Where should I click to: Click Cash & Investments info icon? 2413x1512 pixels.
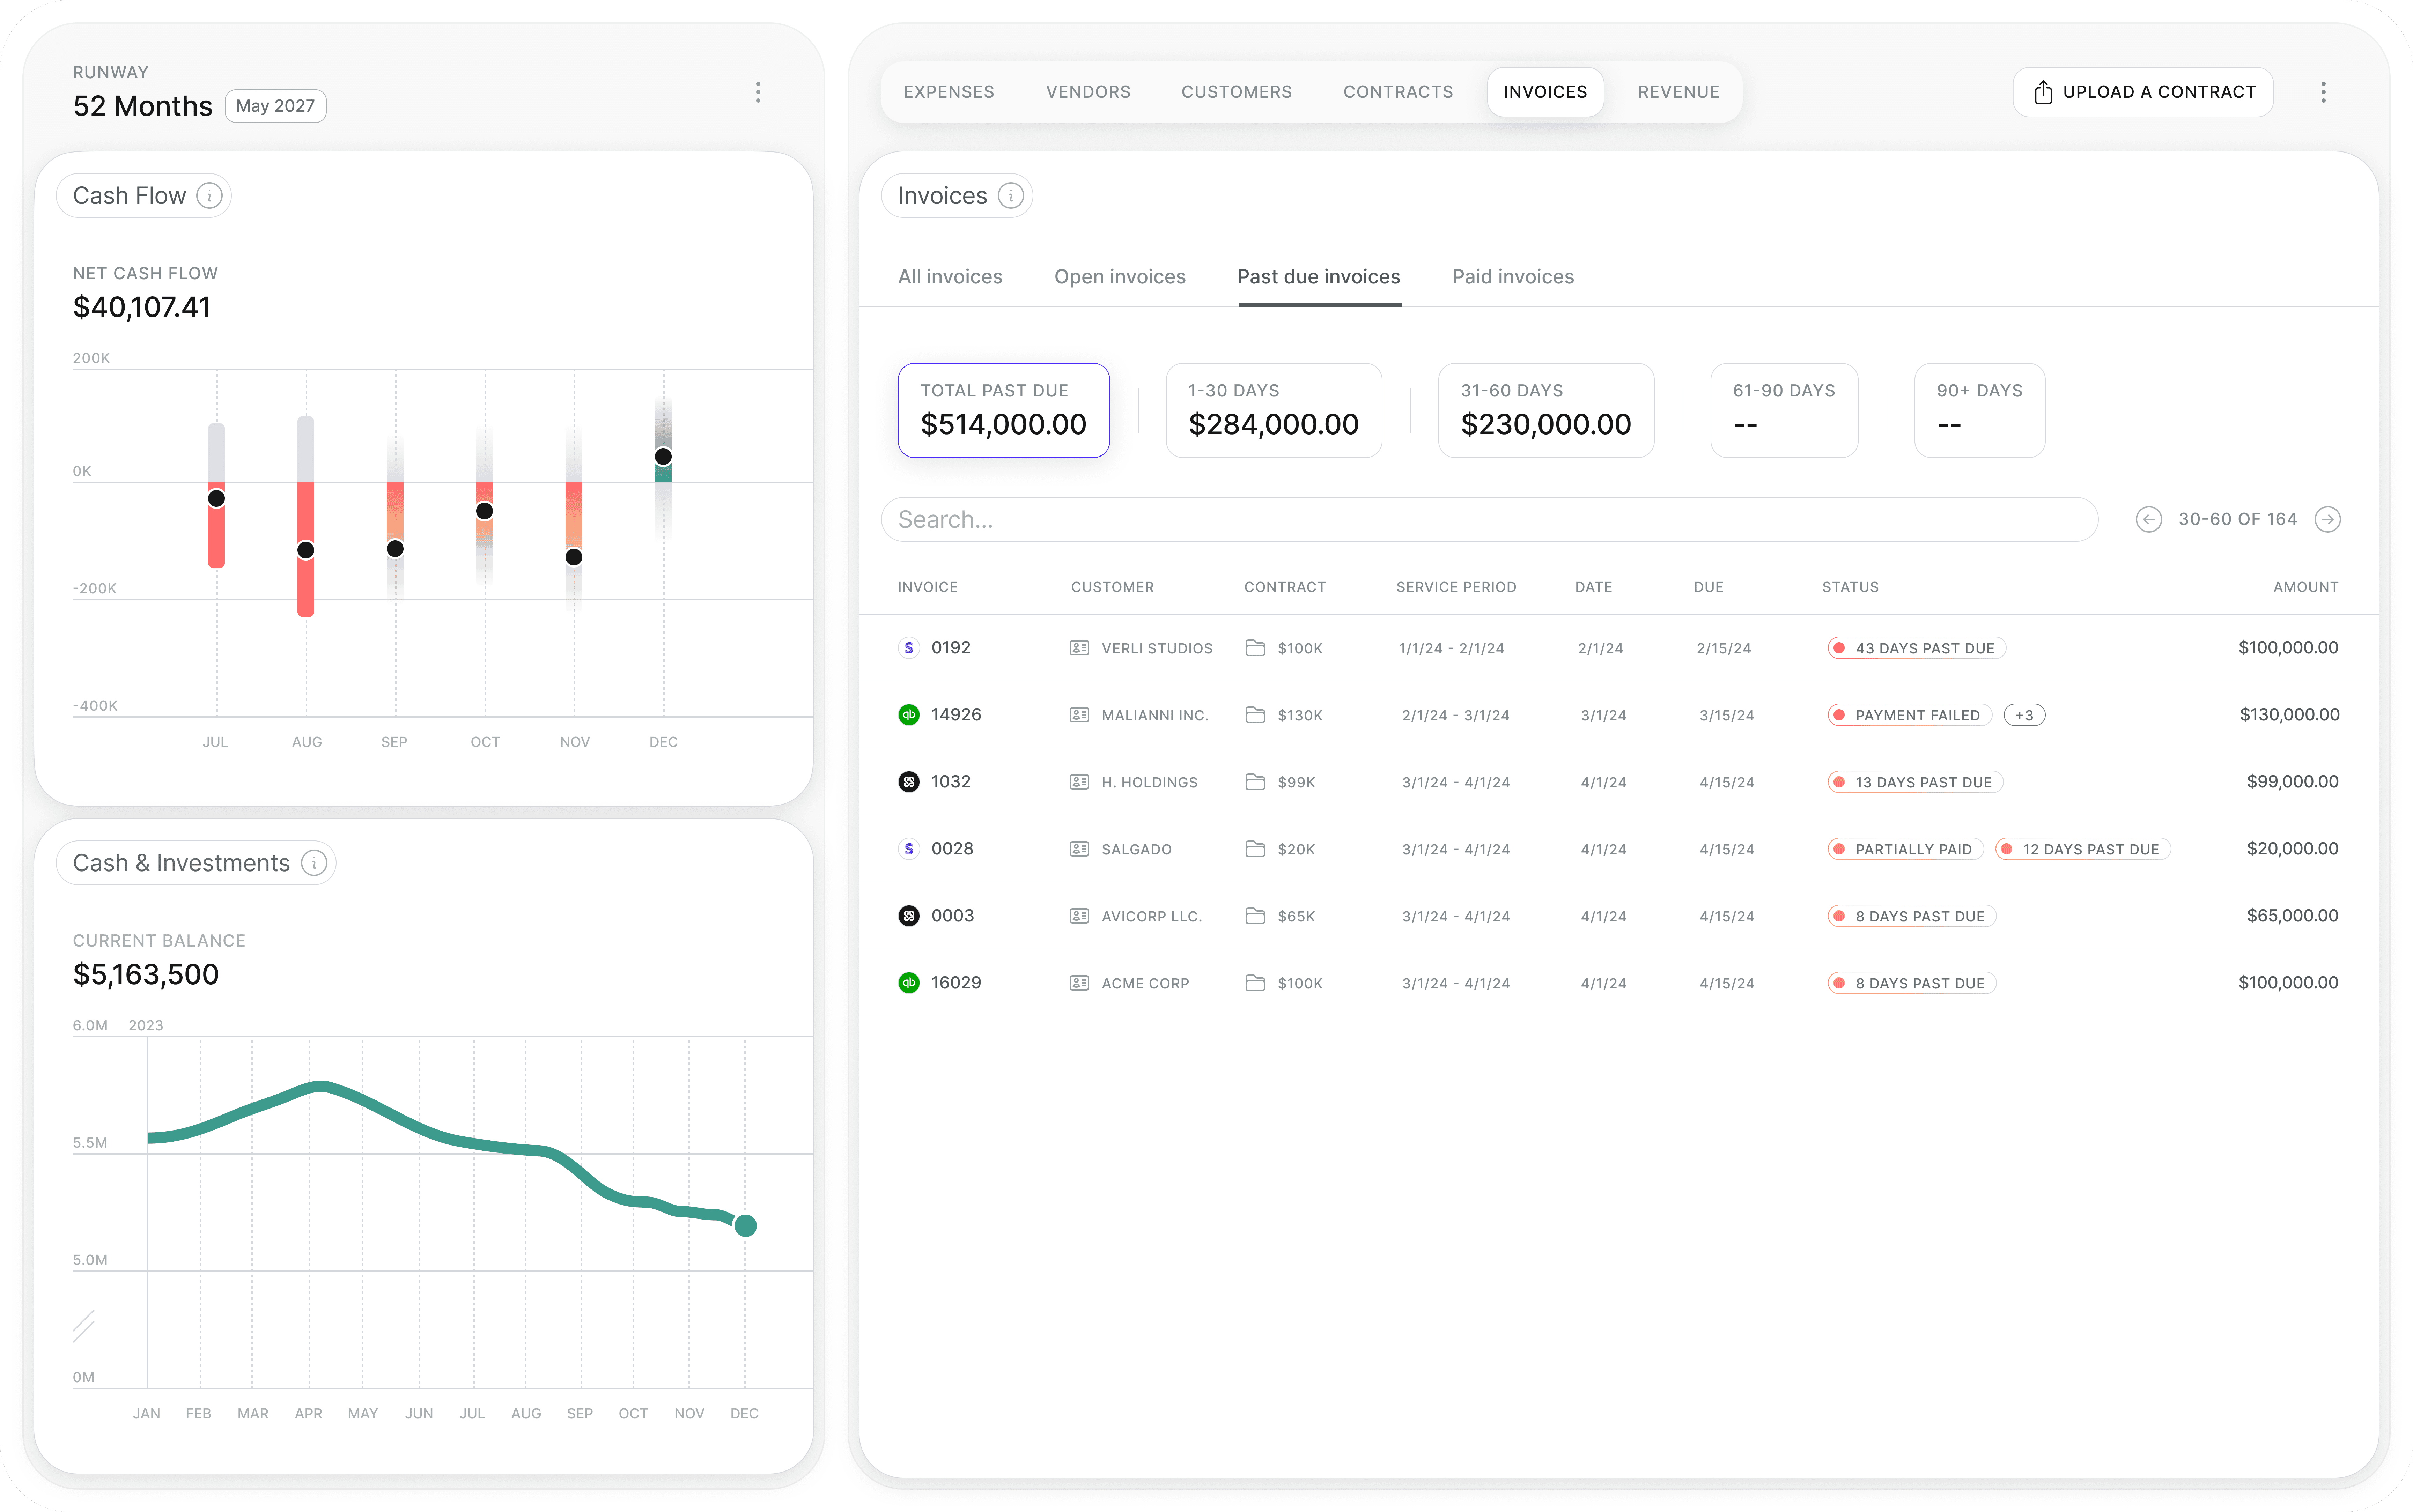tap(314, 863)
